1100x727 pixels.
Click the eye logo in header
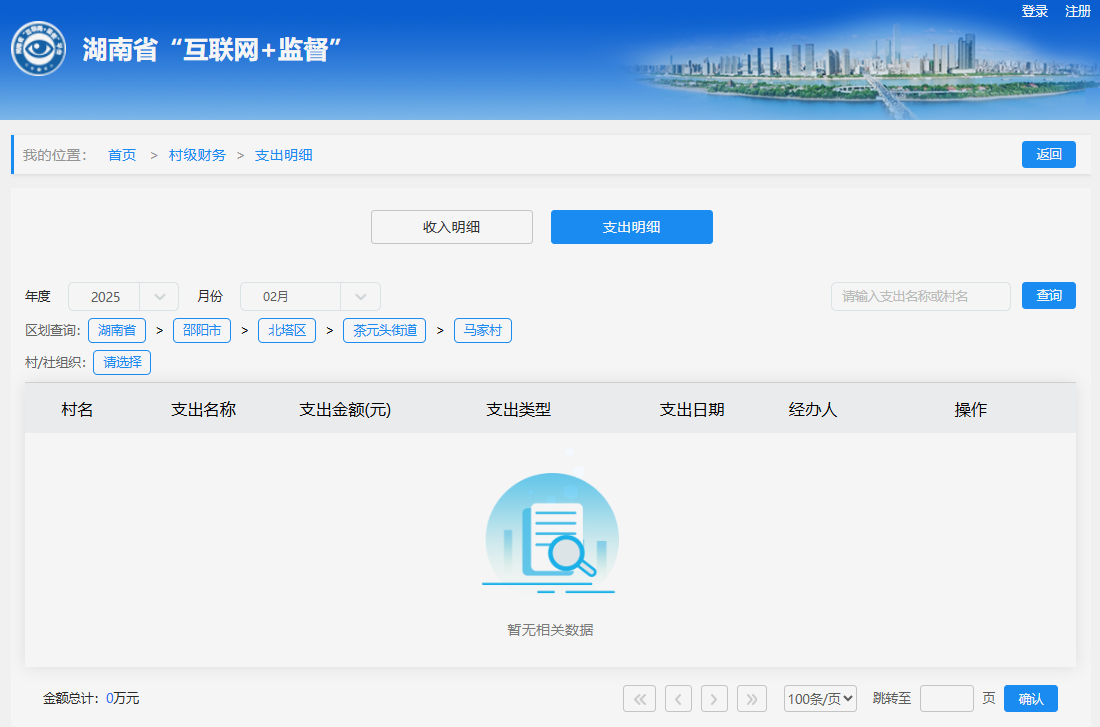coord(39,48)
